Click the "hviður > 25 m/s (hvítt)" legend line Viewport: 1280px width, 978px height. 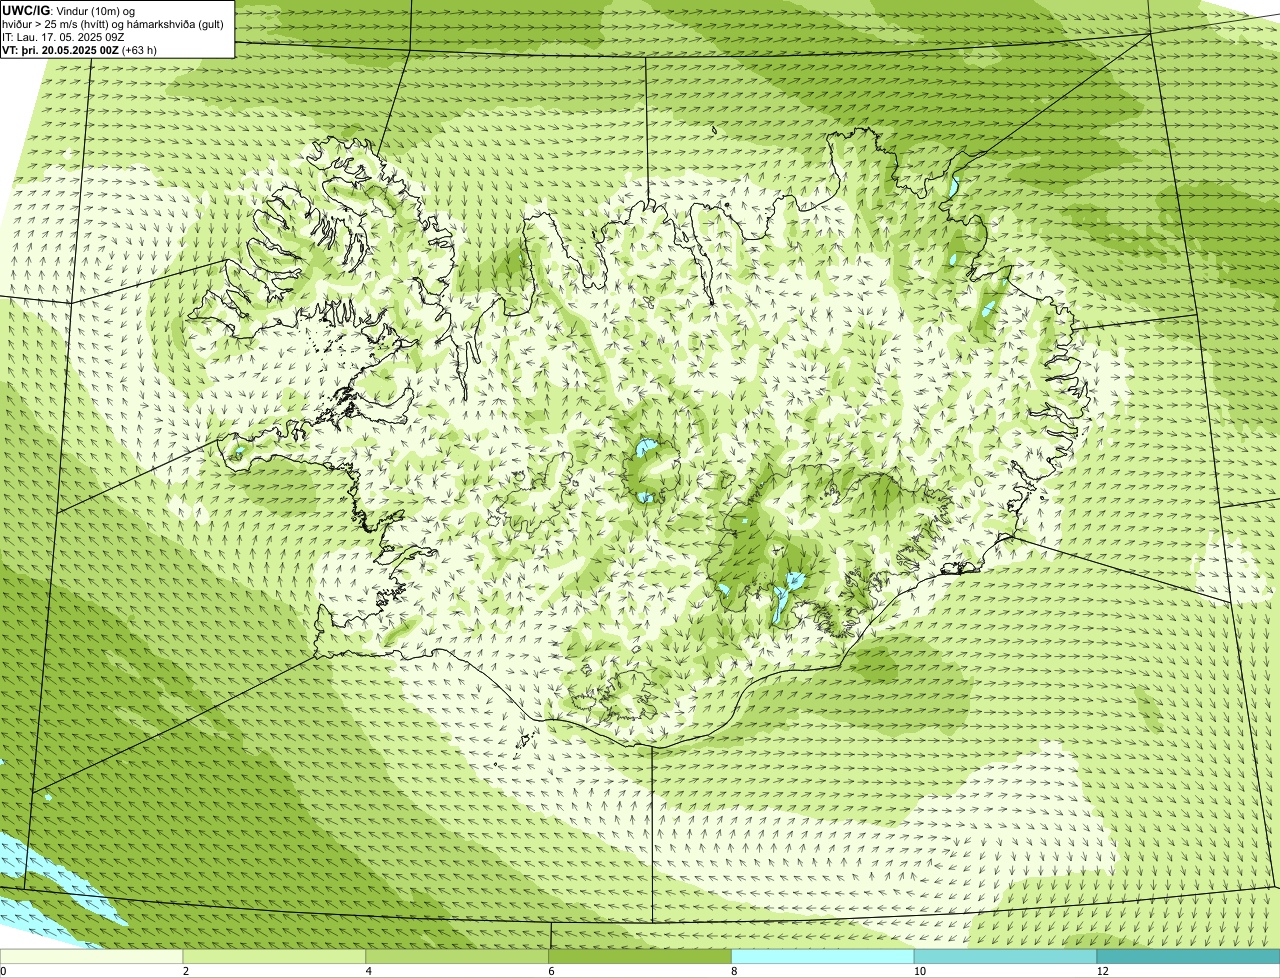pos(114,23)
